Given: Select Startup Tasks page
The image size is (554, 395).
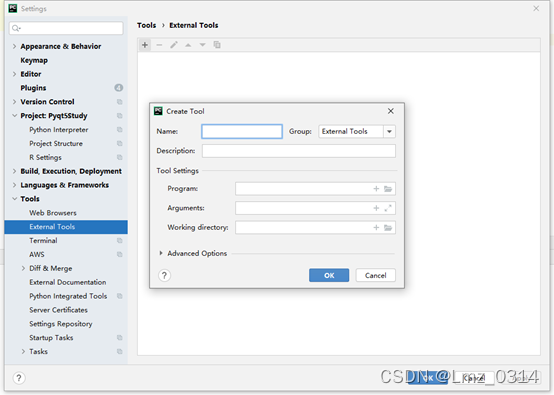Looking at the screenshot, I should click(x=51, y=338).
